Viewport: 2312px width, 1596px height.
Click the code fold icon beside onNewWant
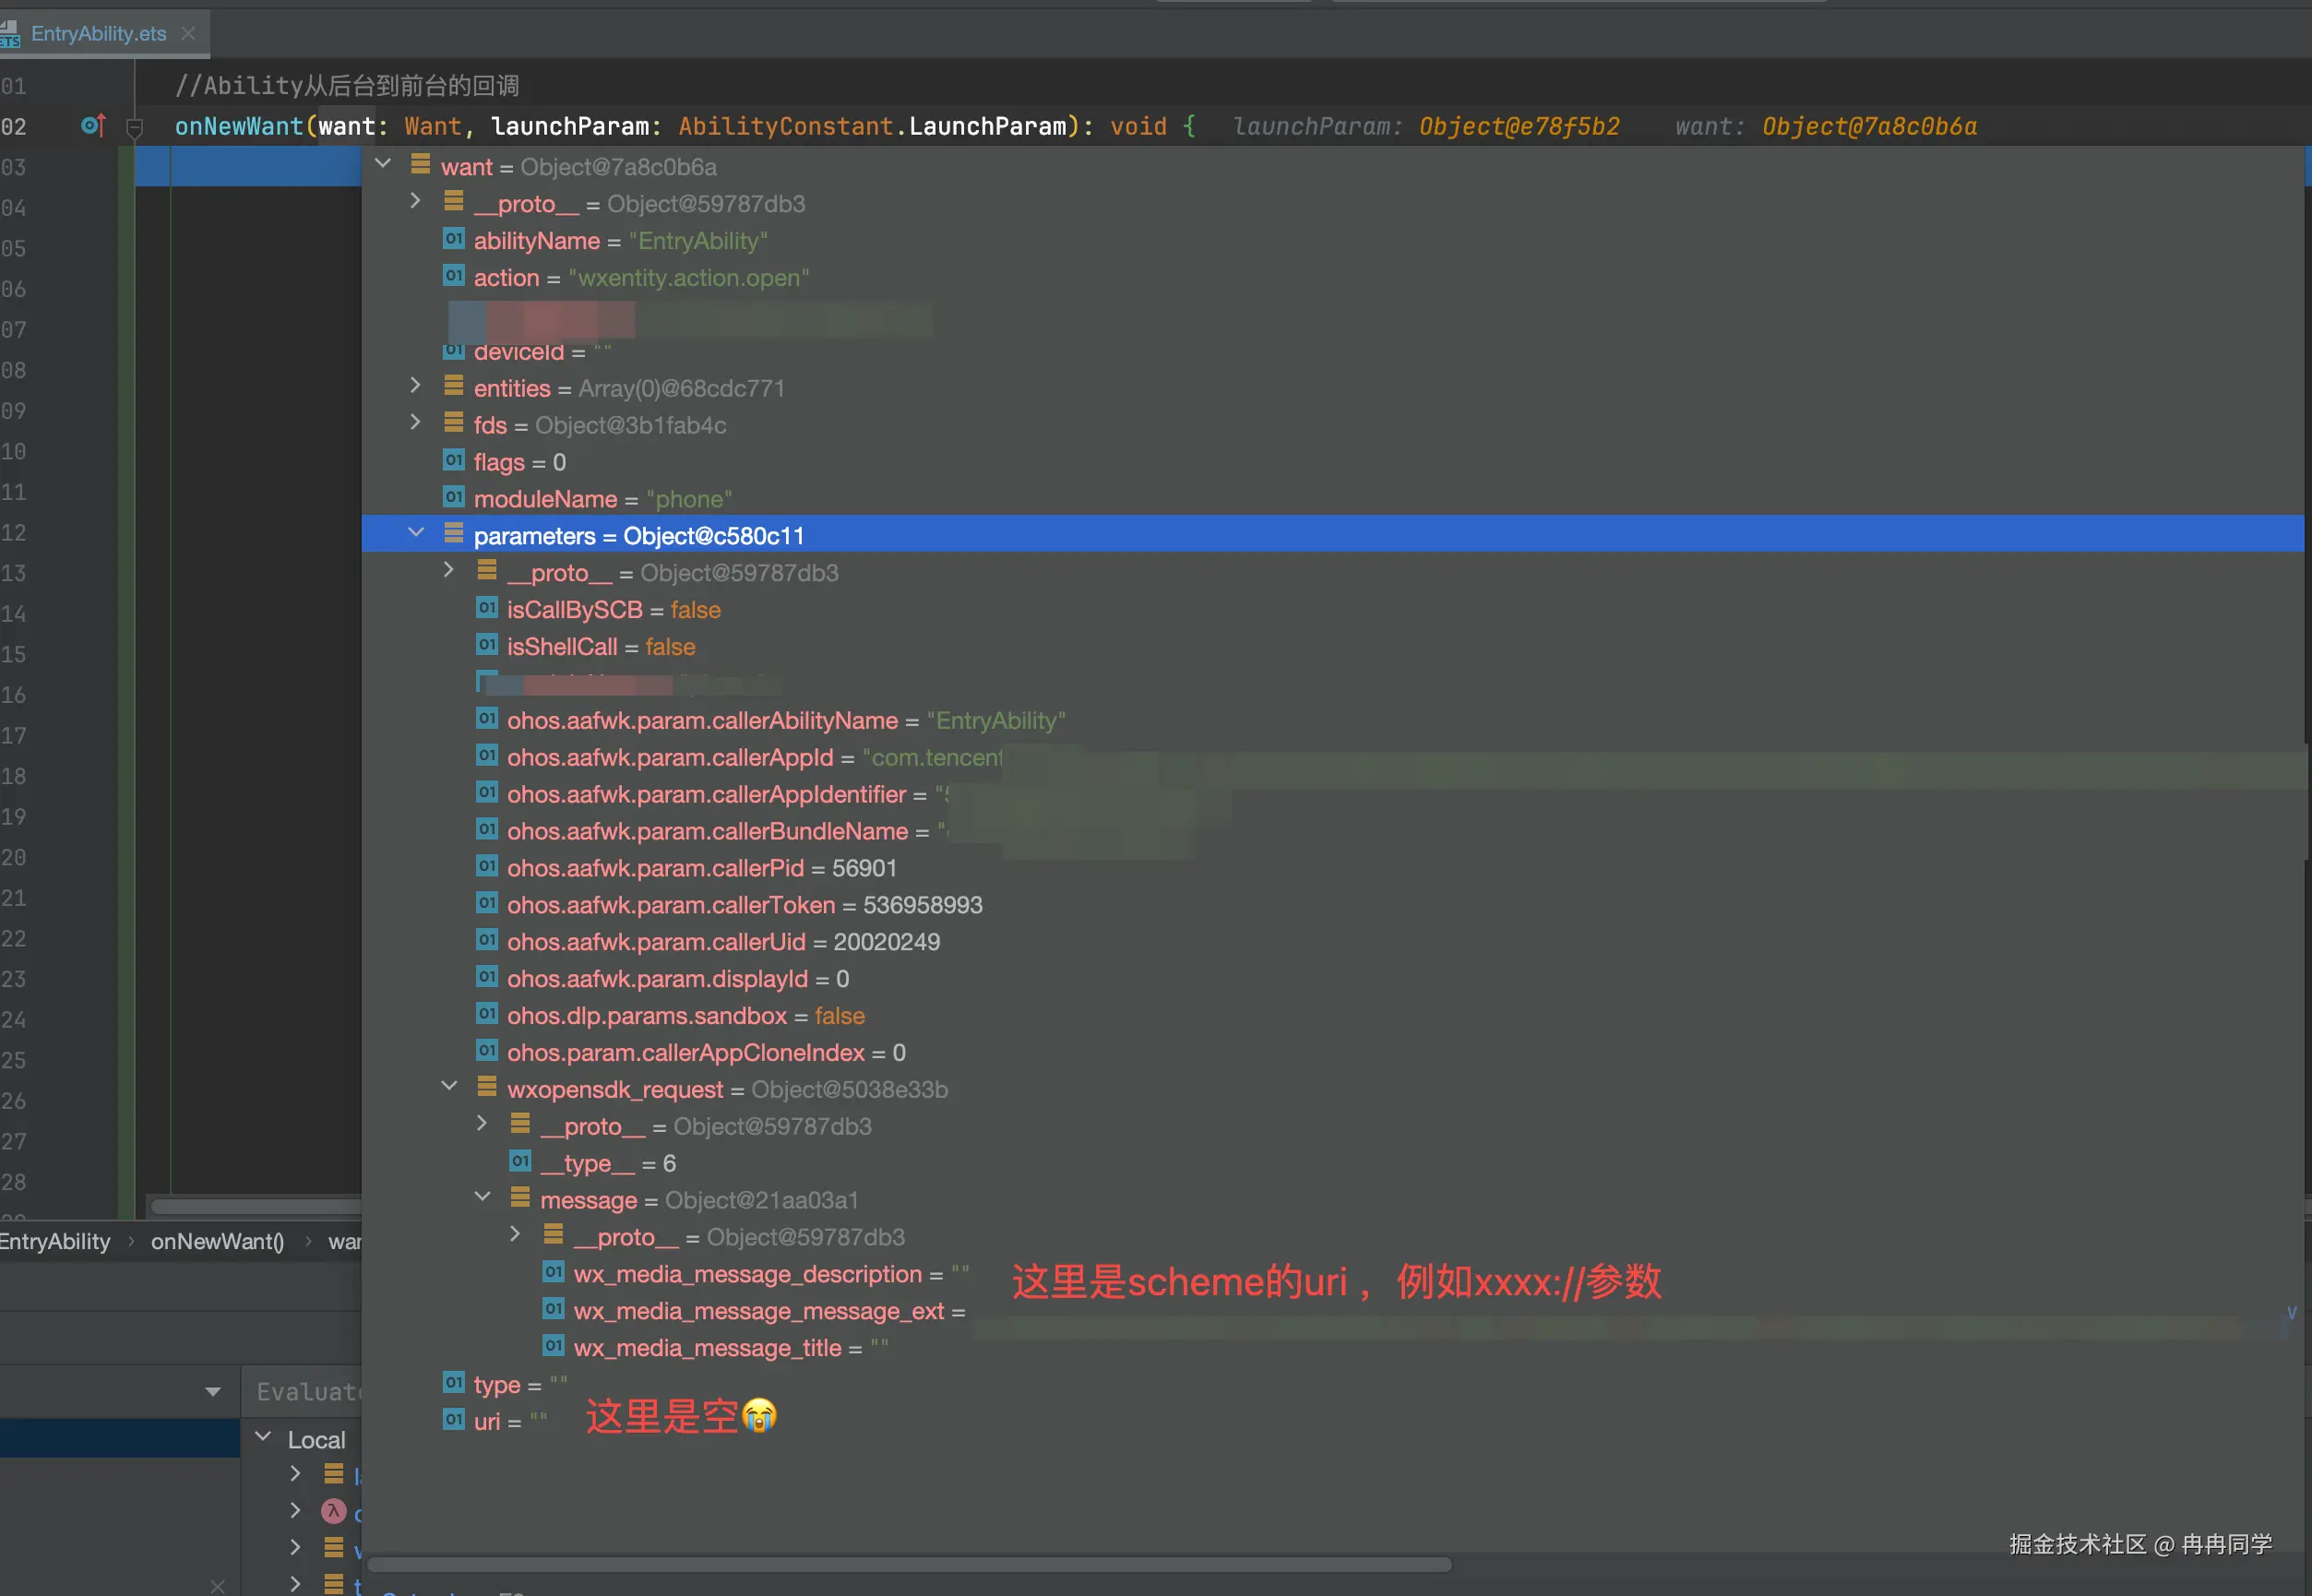134,127
